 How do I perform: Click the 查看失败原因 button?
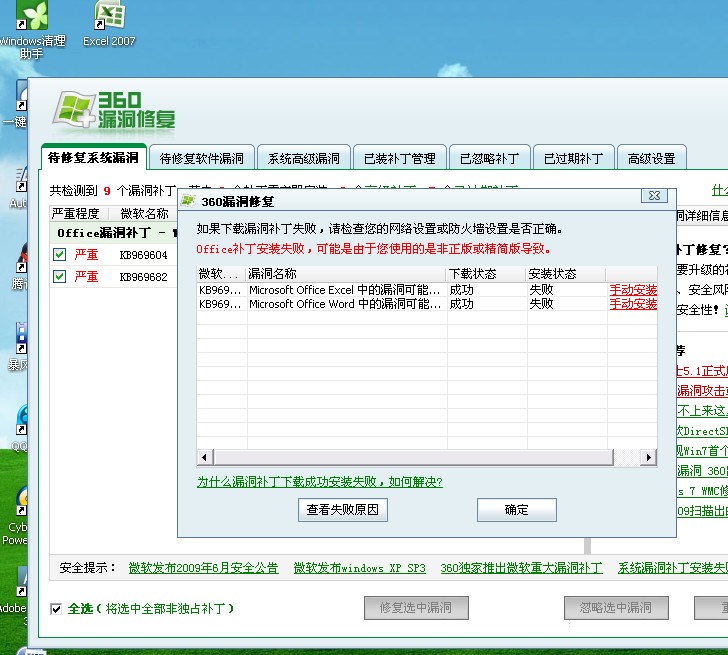point(343,510)
